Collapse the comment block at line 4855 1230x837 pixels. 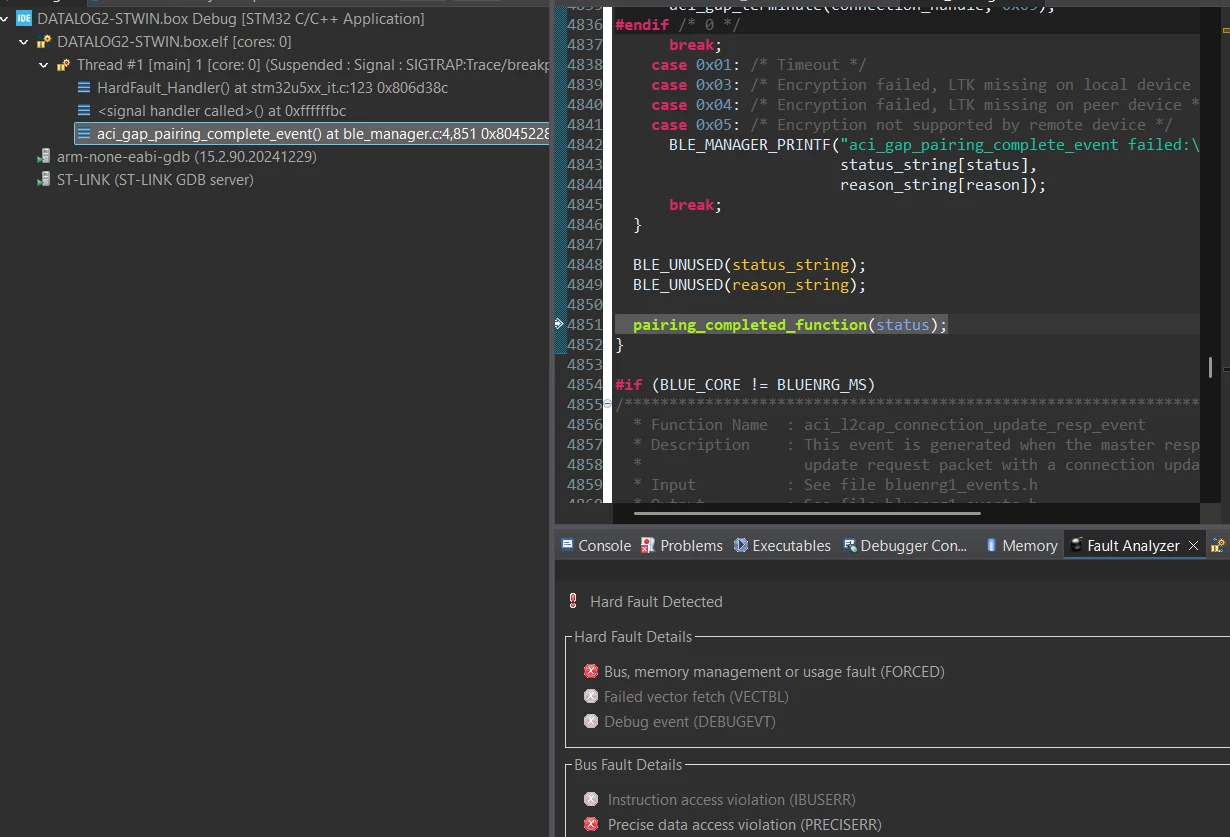pyautogui.click(x=609, y=404)
